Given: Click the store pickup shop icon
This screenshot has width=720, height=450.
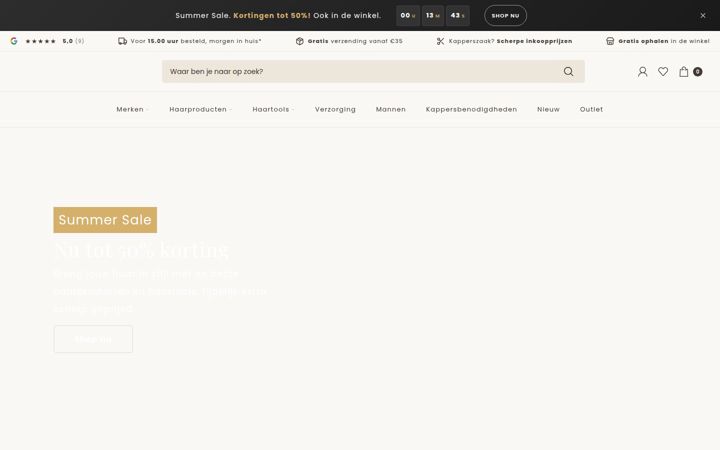Looking at the screenshot, I should [610, 41].
